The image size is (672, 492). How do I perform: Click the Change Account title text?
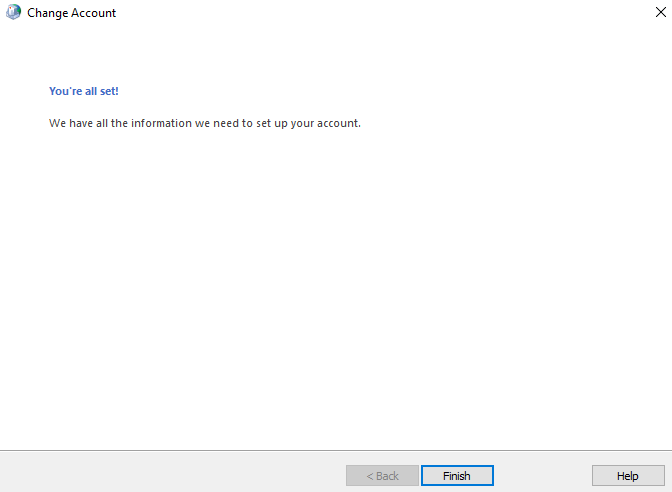71,13
